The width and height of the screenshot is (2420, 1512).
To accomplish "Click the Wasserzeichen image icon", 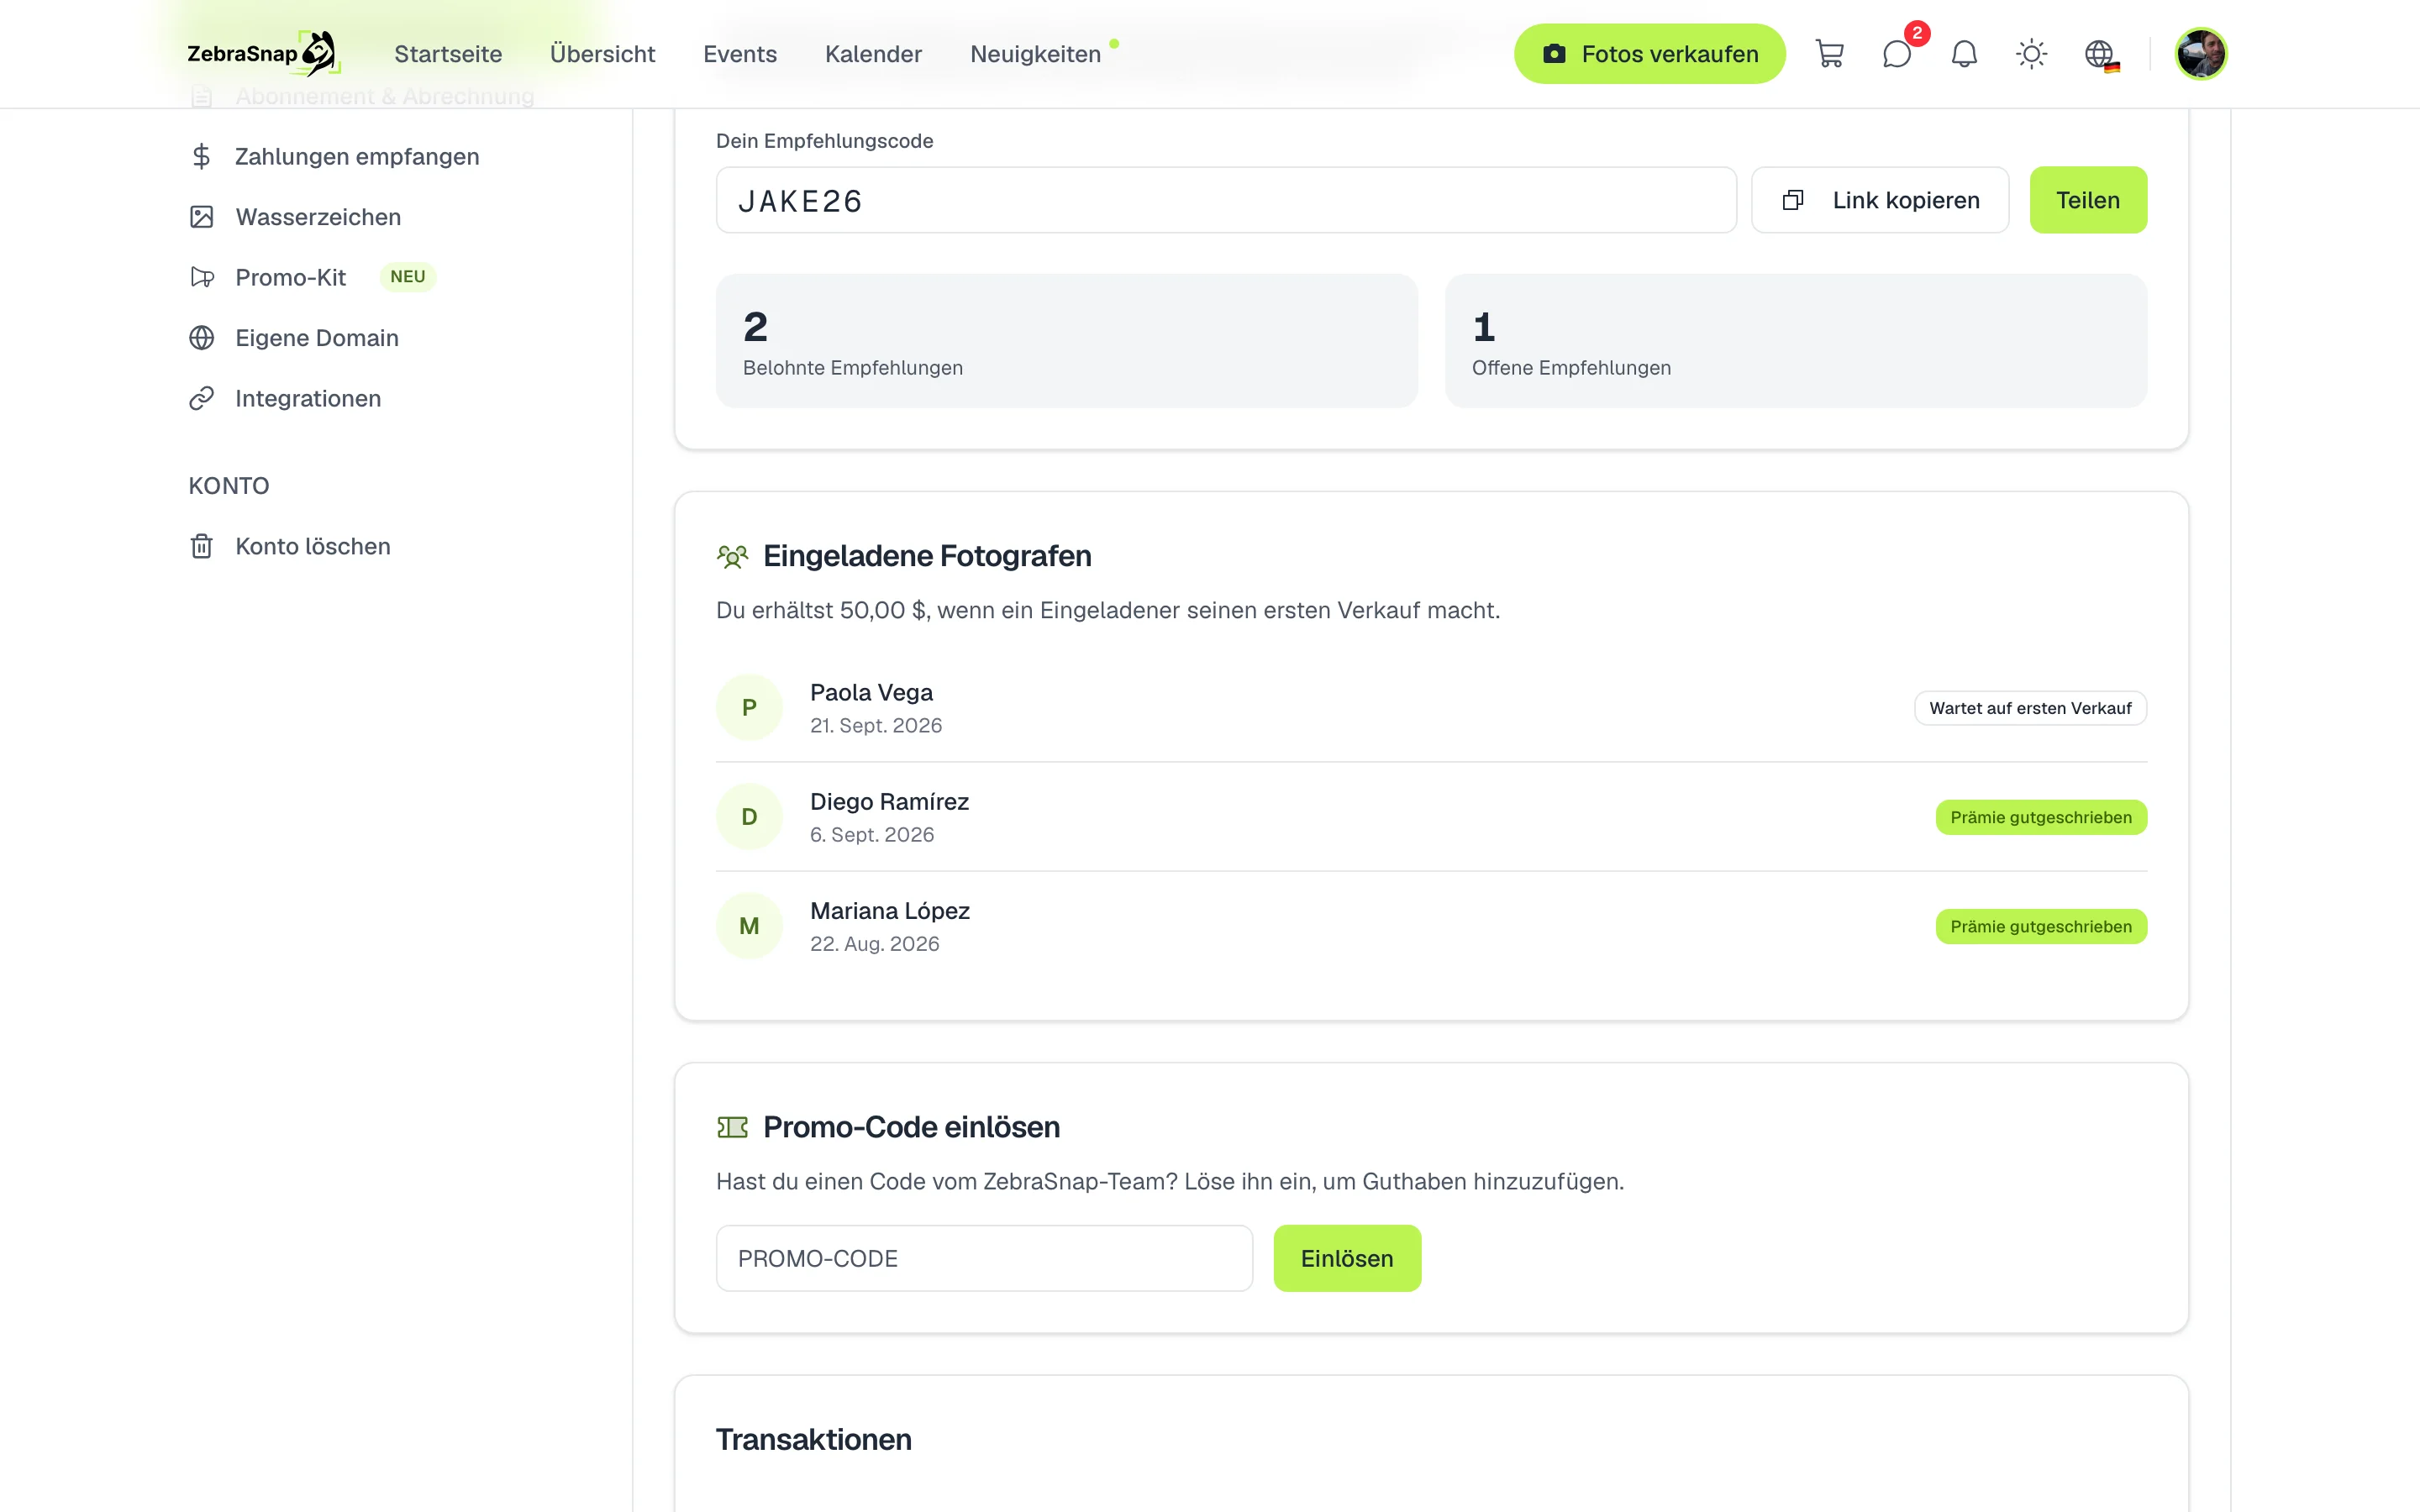I will point(201,217).
